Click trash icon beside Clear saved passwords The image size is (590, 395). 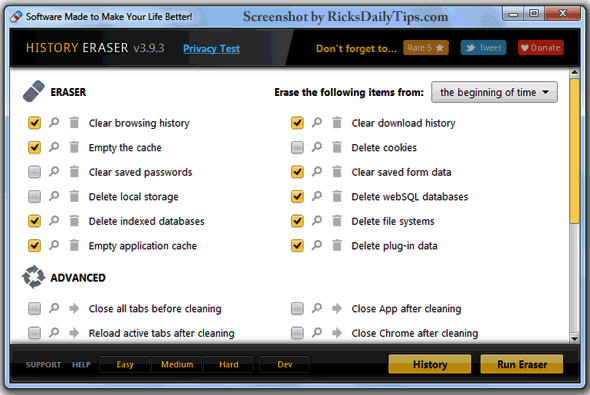pos(74,172)
